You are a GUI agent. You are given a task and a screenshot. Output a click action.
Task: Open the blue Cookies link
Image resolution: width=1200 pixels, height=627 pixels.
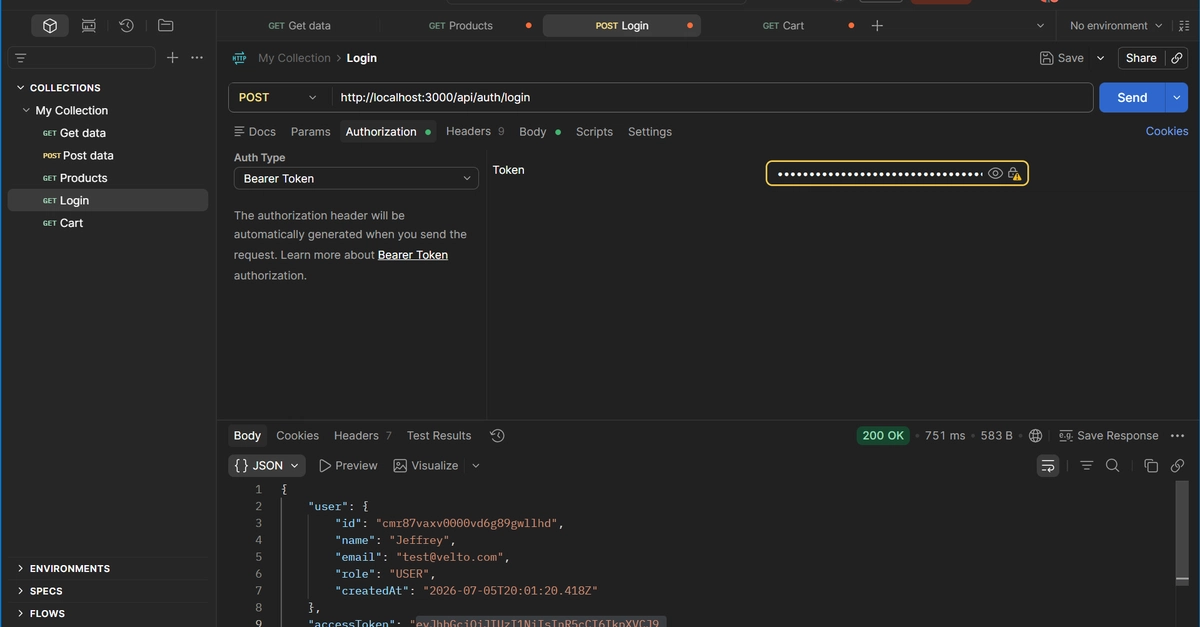(1167, 131)
